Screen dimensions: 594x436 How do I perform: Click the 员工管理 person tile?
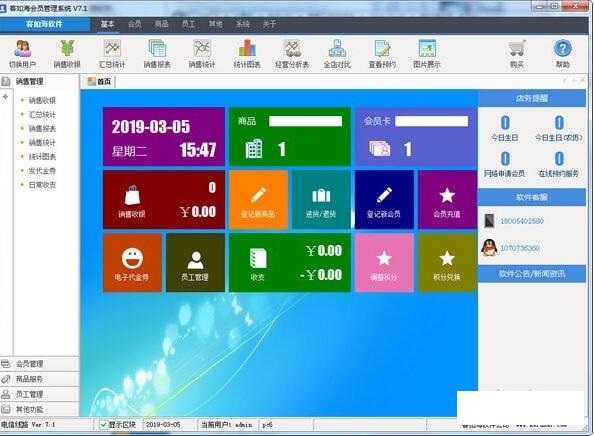195,263
